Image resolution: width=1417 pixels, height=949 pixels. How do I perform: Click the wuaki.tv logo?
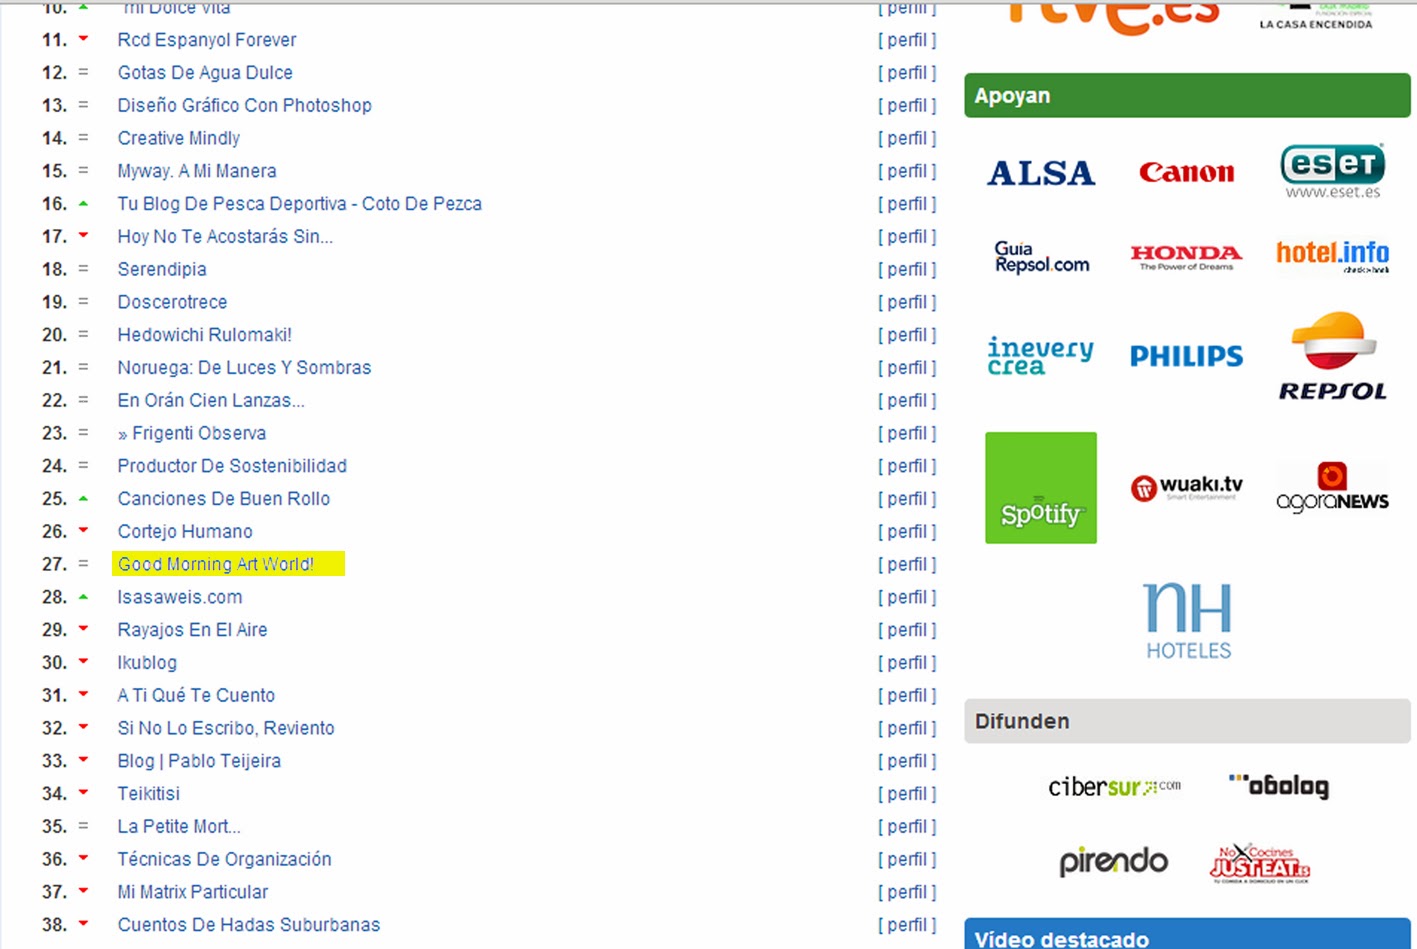(1187, 488)
